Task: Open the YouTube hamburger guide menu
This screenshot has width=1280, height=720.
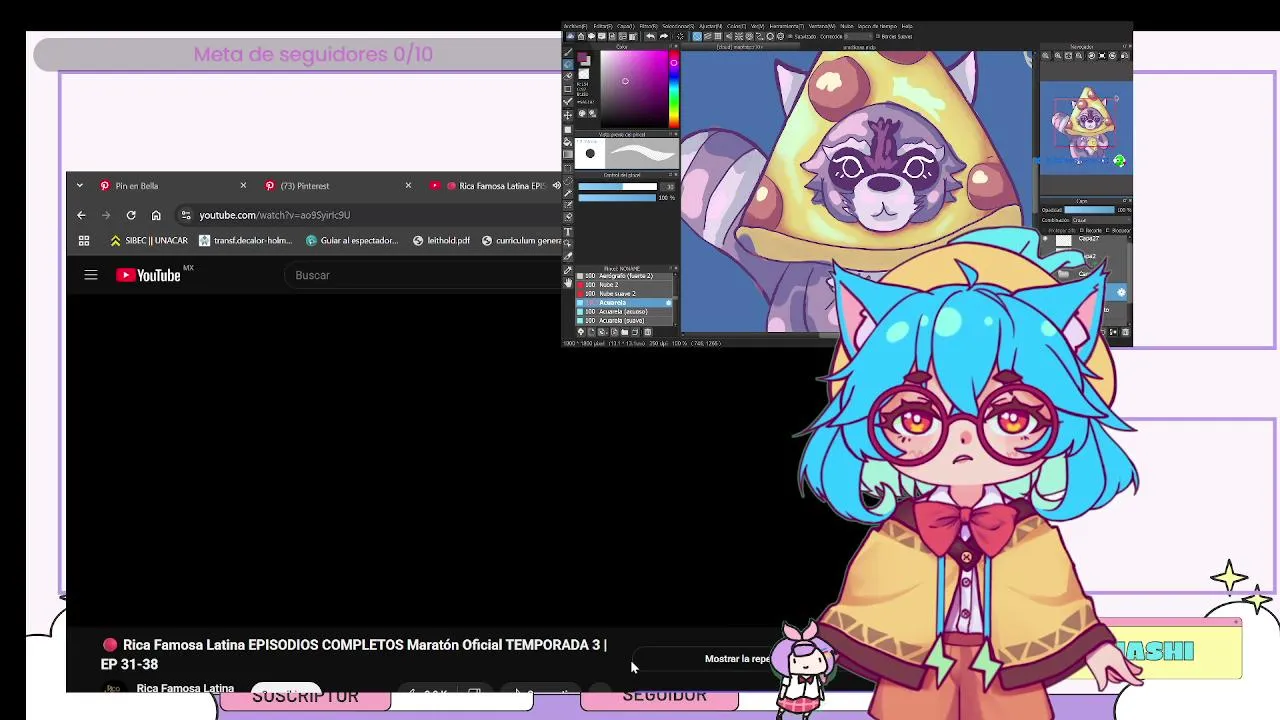Action: coord(91,275)
